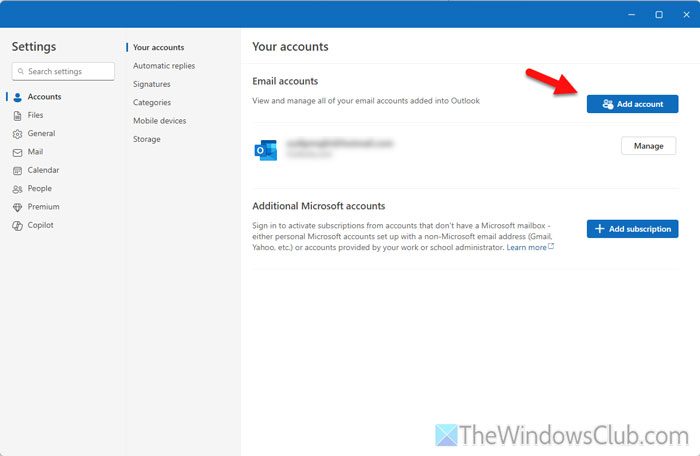Image resolution: width=700 pixels, height=456 pixels.
Task: Open the Files settings category
Action: [35, 115]
